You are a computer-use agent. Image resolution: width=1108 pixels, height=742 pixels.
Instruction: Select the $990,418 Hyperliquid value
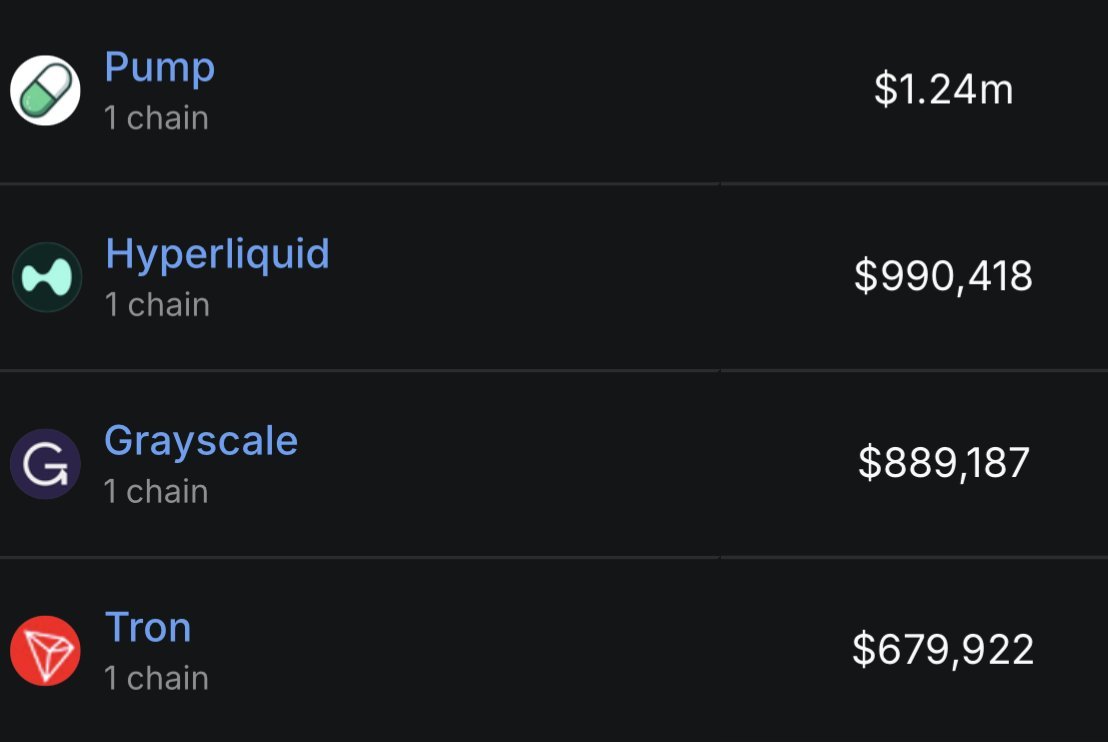943,276
